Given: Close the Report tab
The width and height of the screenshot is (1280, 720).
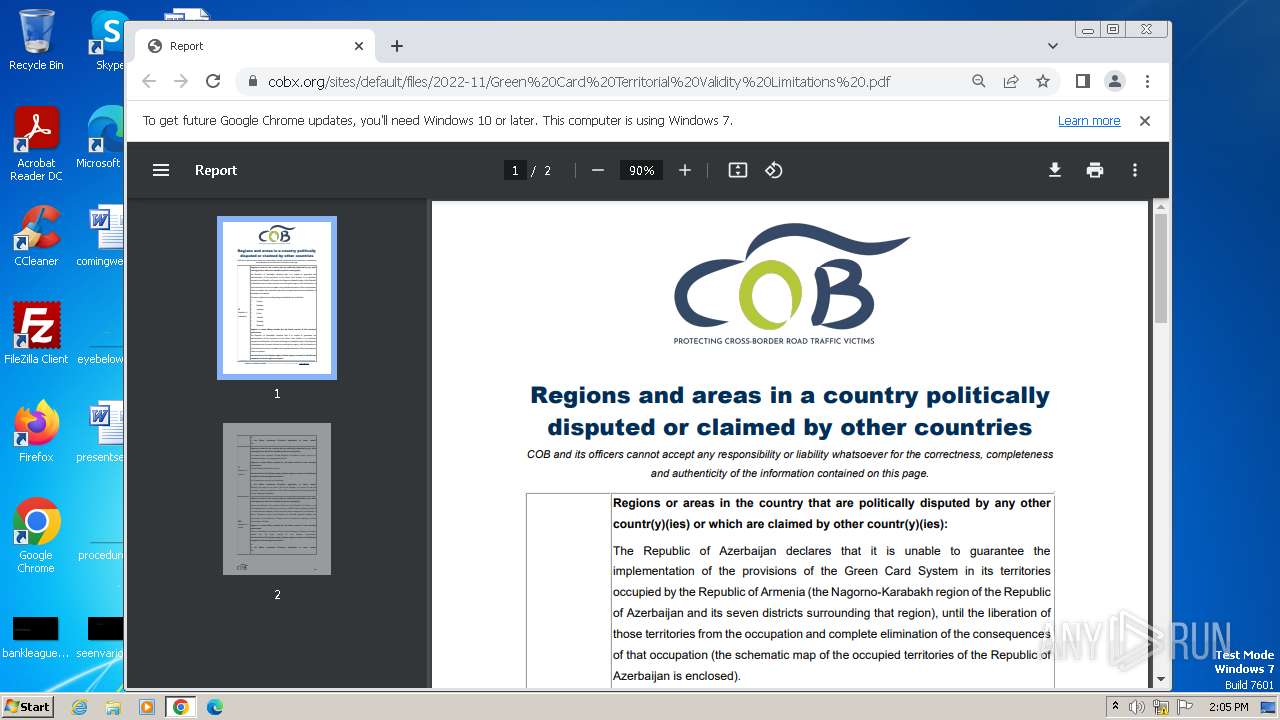Looking at the screenshot, I should 359,46.
